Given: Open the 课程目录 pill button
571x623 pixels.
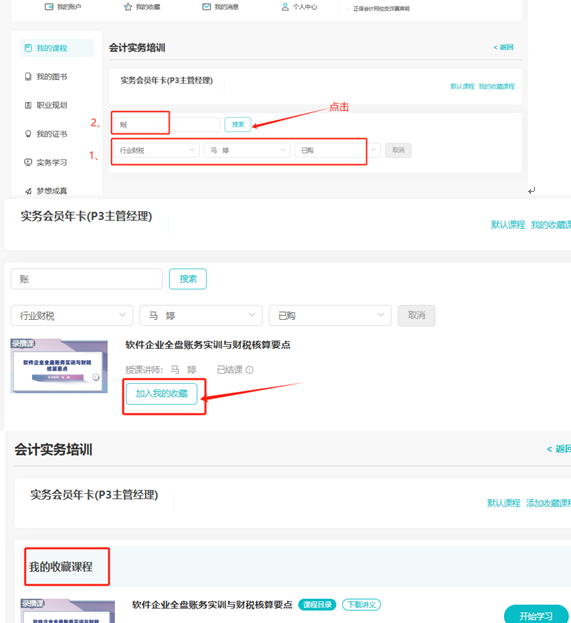Looking at the screenshot, I should click(x=317, y=605).
